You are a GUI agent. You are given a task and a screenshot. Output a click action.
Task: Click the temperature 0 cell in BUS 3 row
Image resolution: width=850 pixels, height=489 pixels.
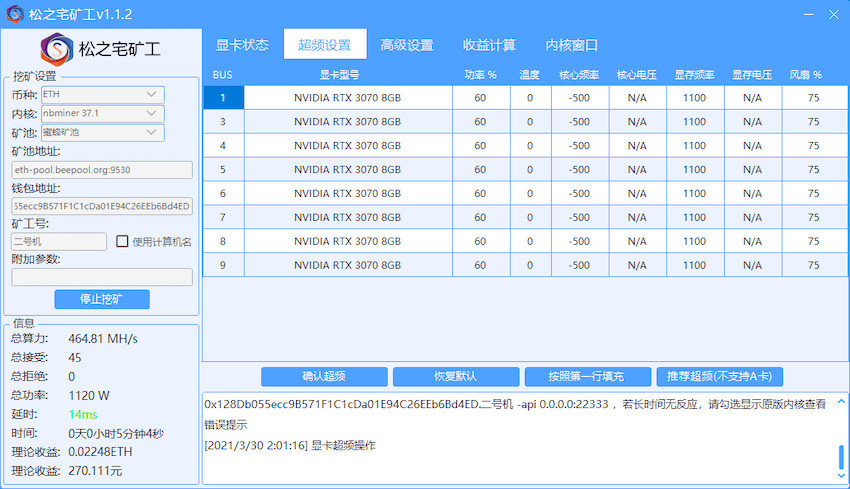530,121
